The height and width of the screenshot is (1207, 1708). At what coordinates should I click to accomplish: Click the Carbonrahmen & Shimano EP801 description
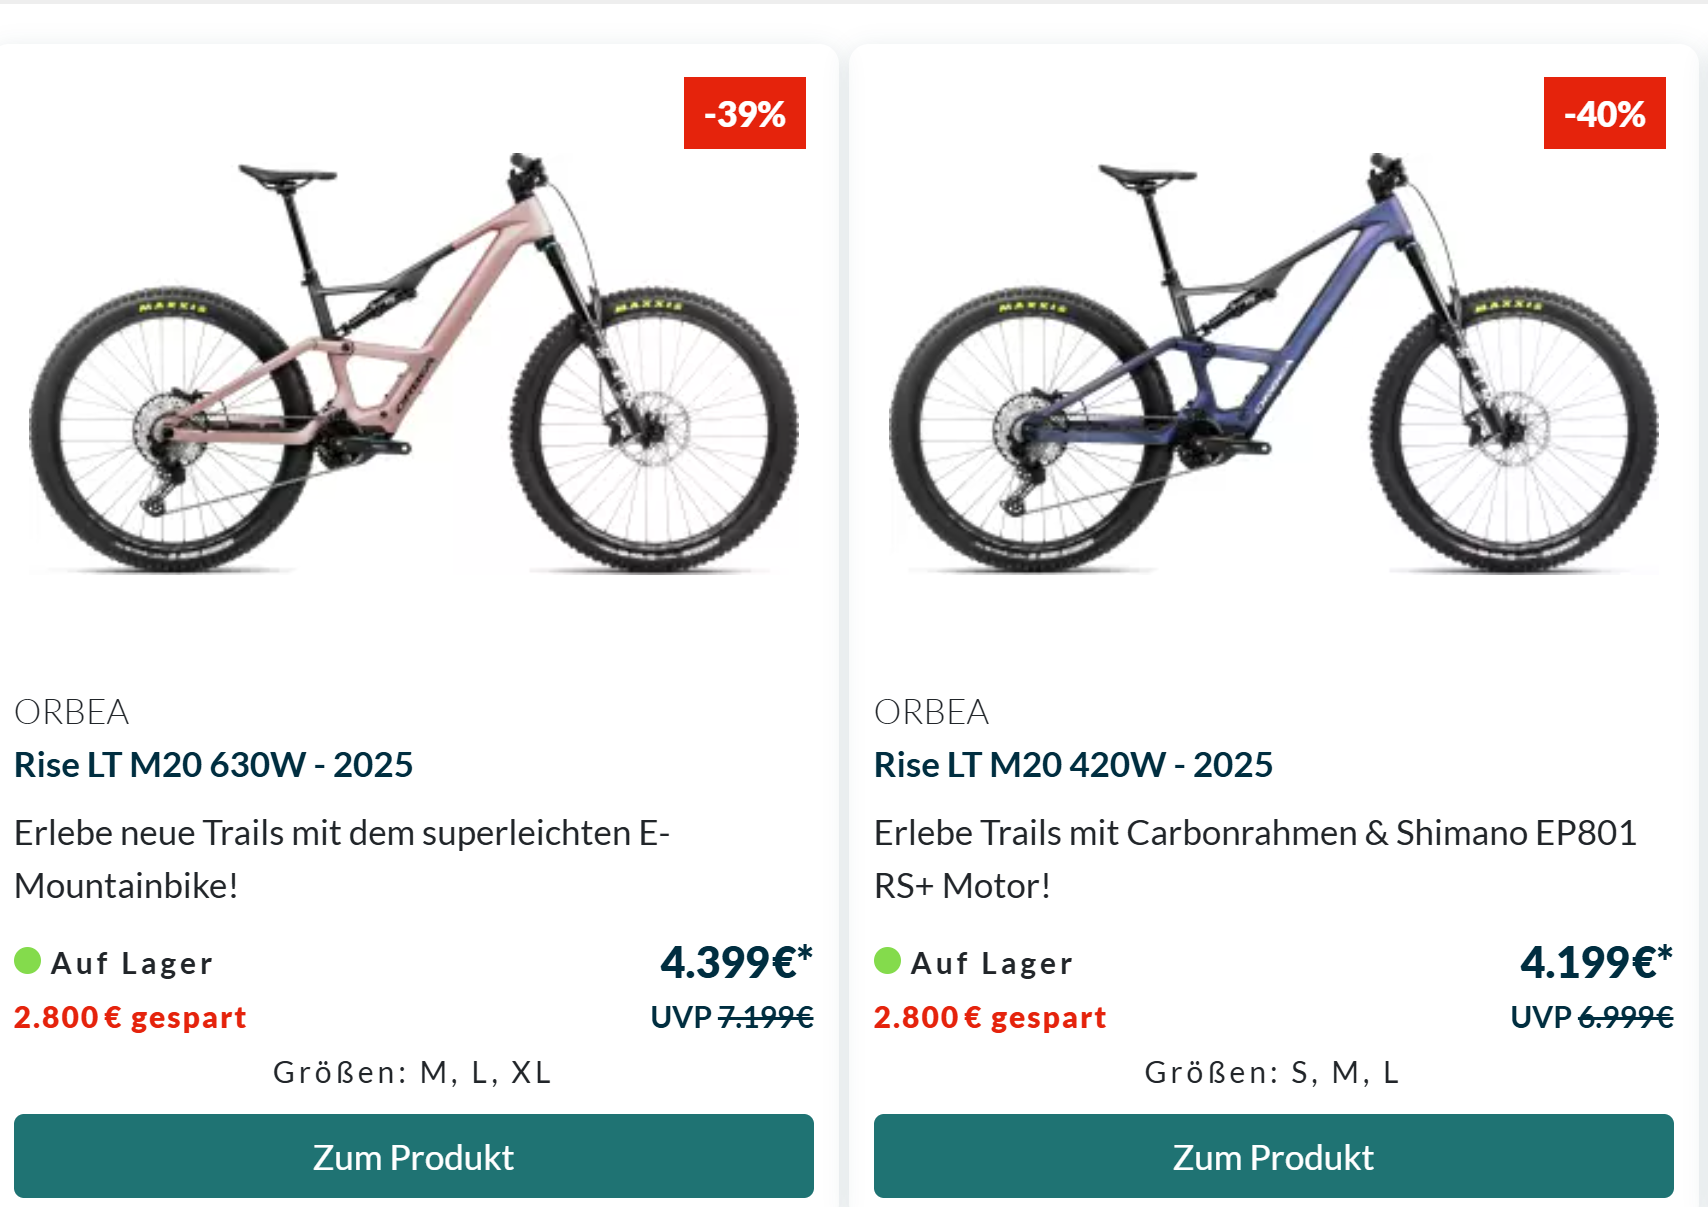(x=1255, y=858)
